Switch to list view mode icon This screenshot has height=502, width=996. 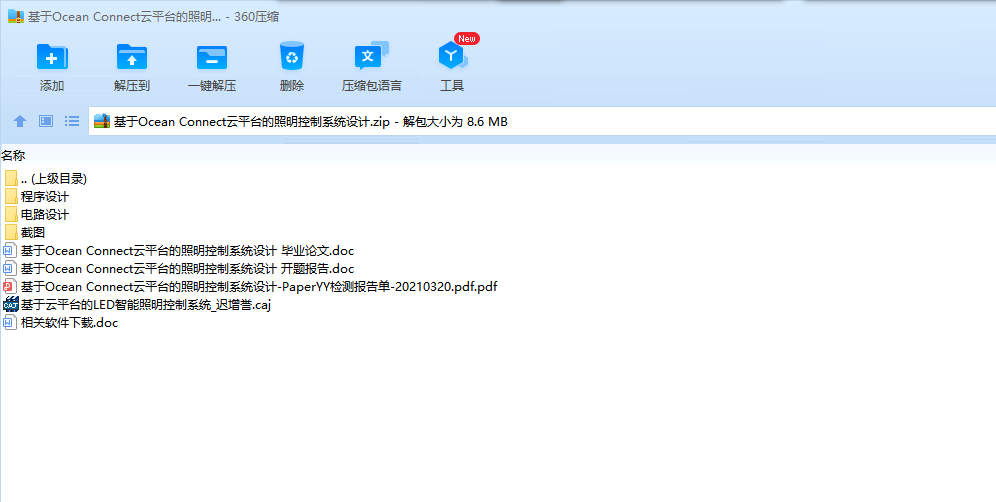pos(72,121)
